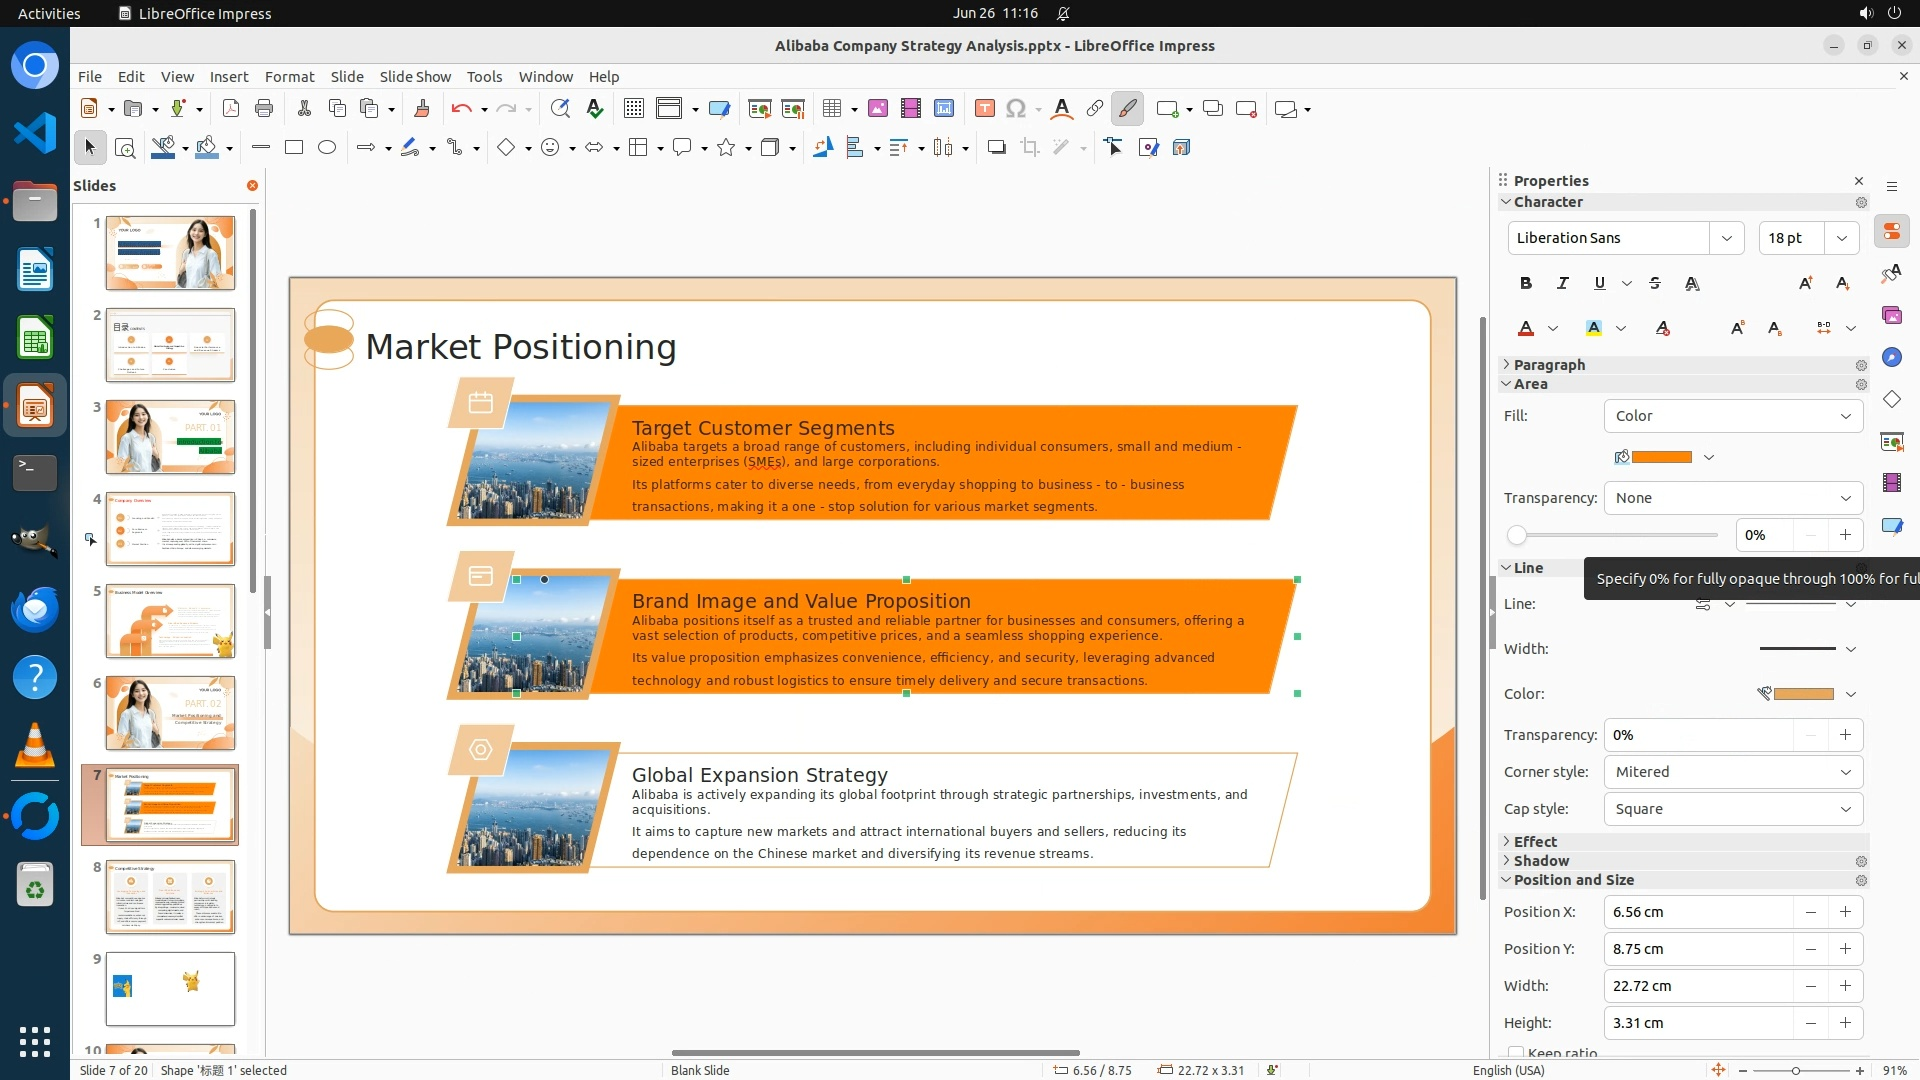1920x1080 pixels.
Task: Increase the Position X value
Action: coord(1845,912)
